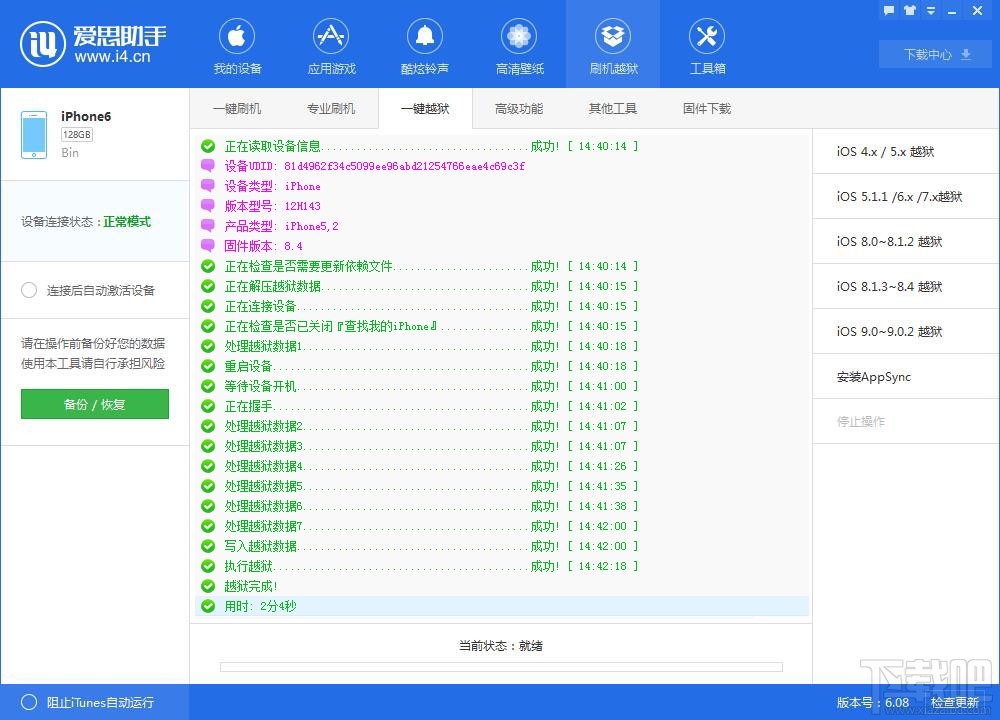Click the progress bar below 当前状态
Image resolution: width=1000 pixels, height=720 pixels.
[x=500, y=667]
